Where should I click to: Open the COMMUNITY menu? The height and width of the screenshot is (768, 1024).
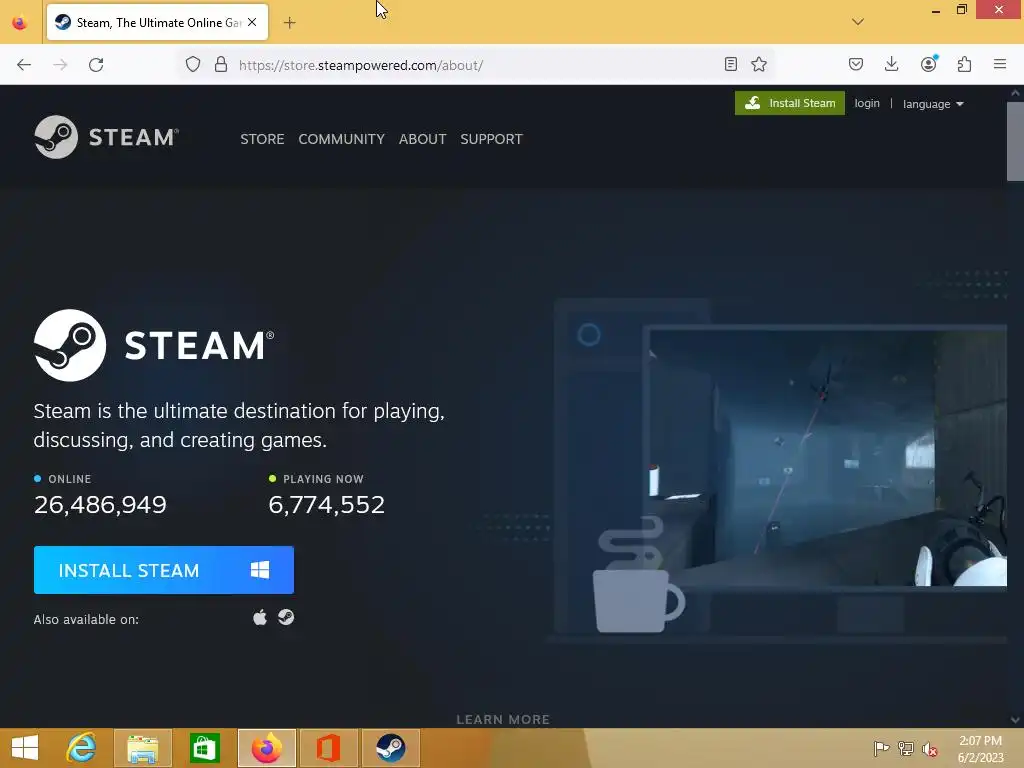point(342,139)
